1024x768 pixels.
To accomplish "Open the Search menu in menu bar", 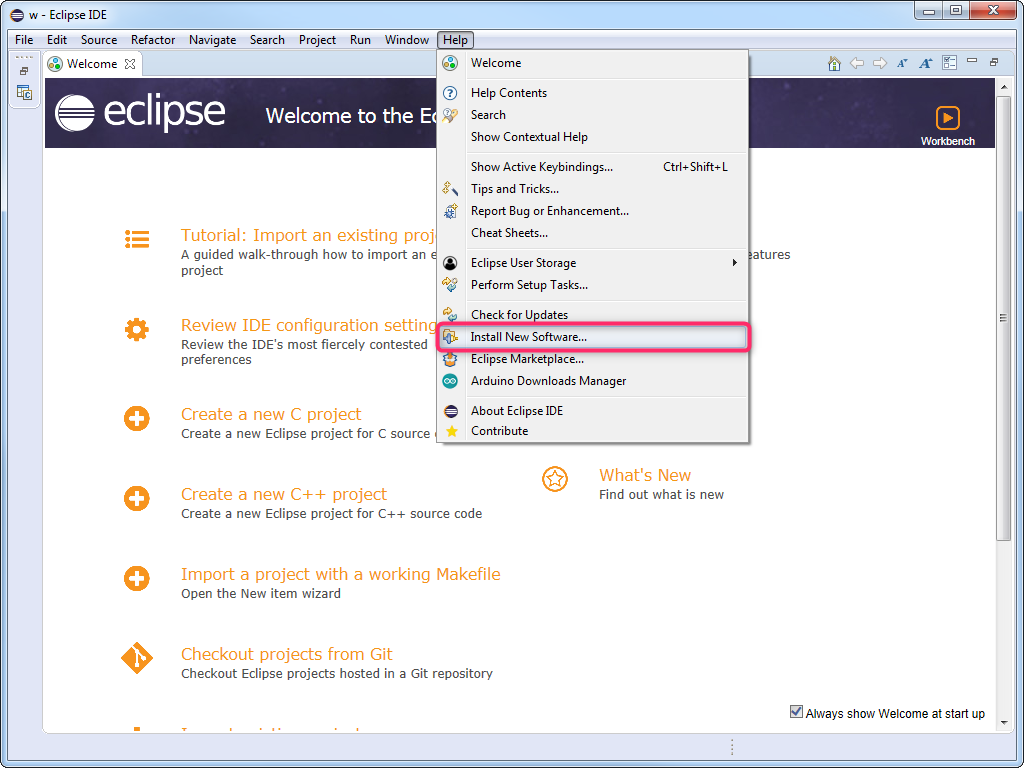I will pos(267,40).
